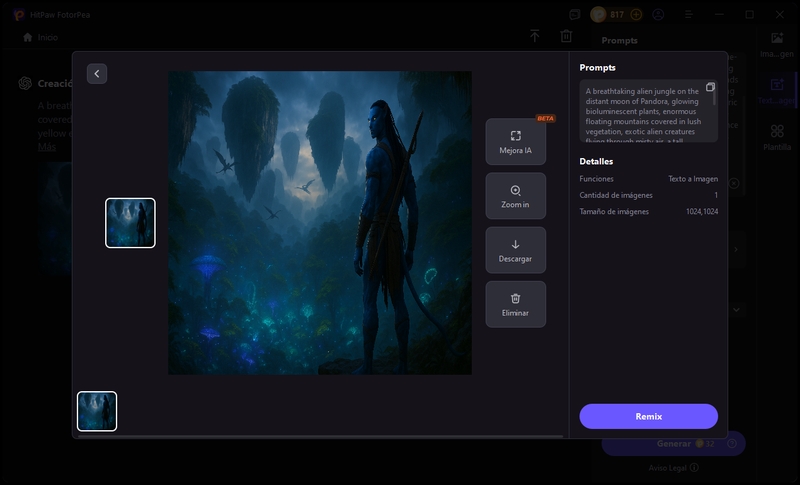The height and width of the screenshot is (485, 800).
Task: Click the purple Remix button
Action: (648, 416)
